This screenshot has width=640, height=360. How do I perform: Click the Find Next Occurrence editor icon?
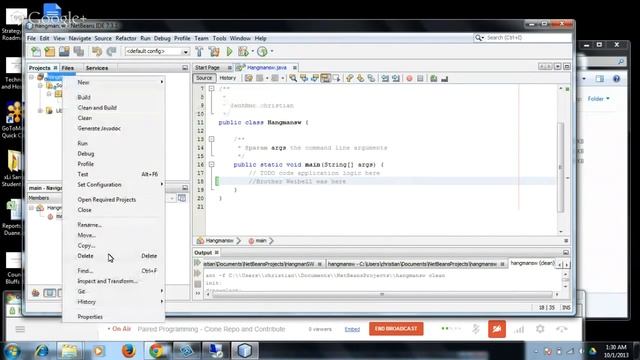point(314,78)
